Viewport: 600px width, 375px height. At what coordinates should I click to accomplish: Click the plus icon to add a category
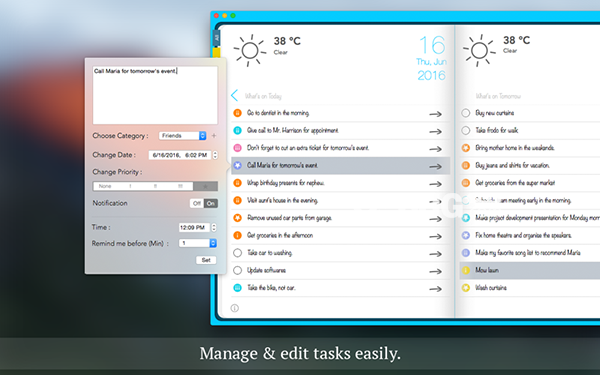coord(214,135)
